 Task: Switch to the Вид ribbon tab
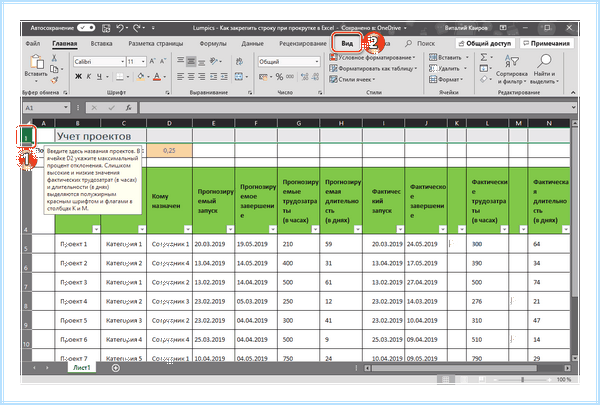347,43
